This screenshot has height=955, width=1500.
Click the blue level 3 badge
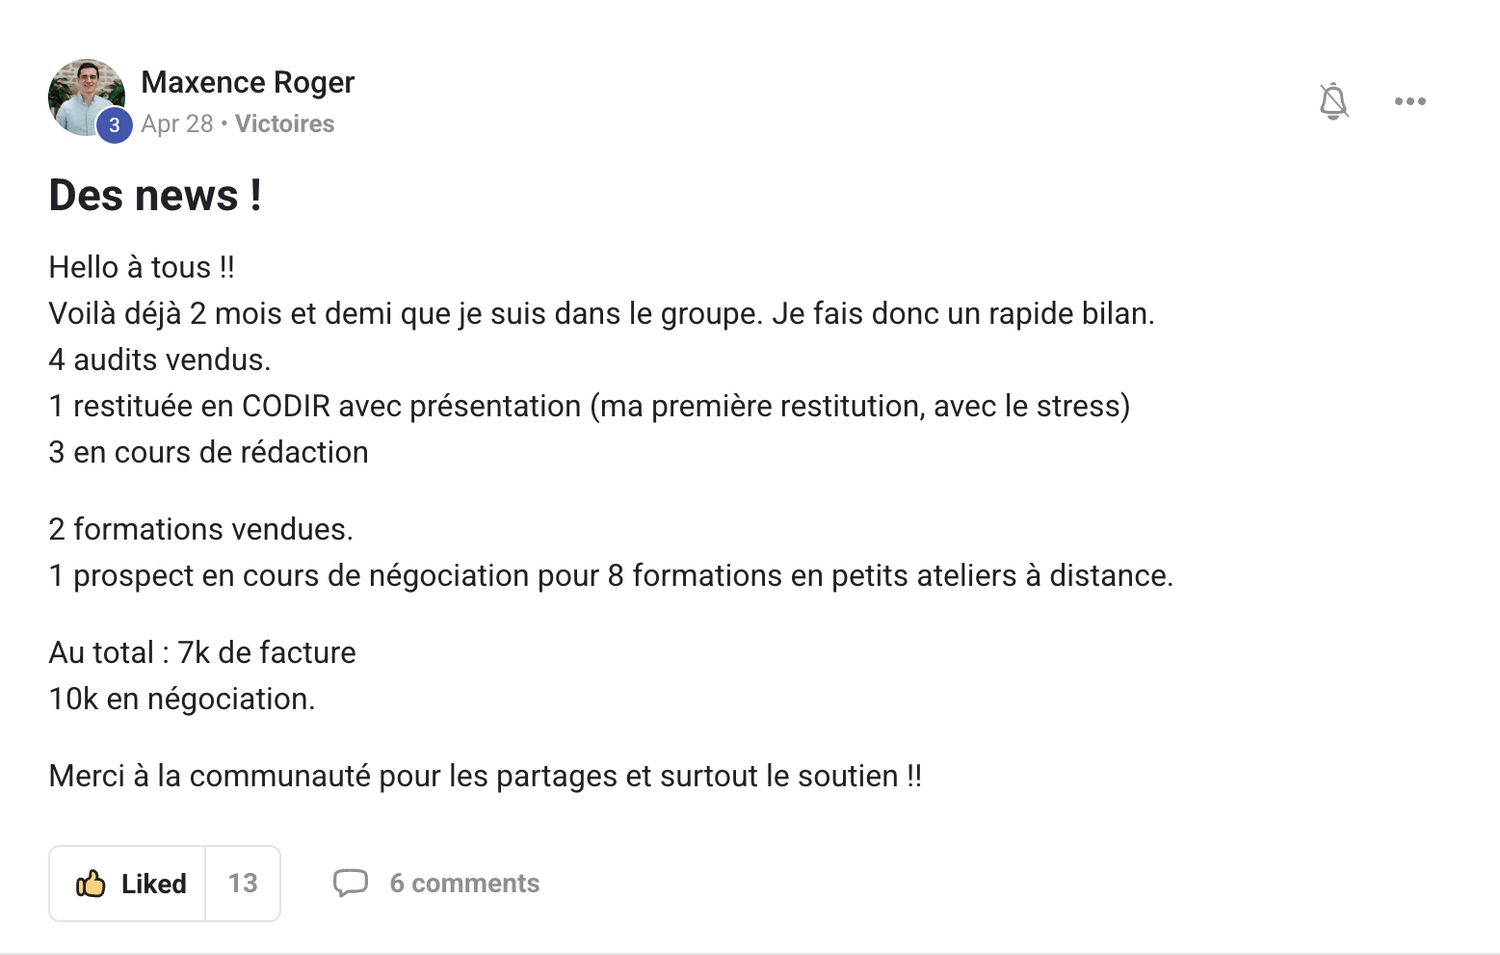115,125
